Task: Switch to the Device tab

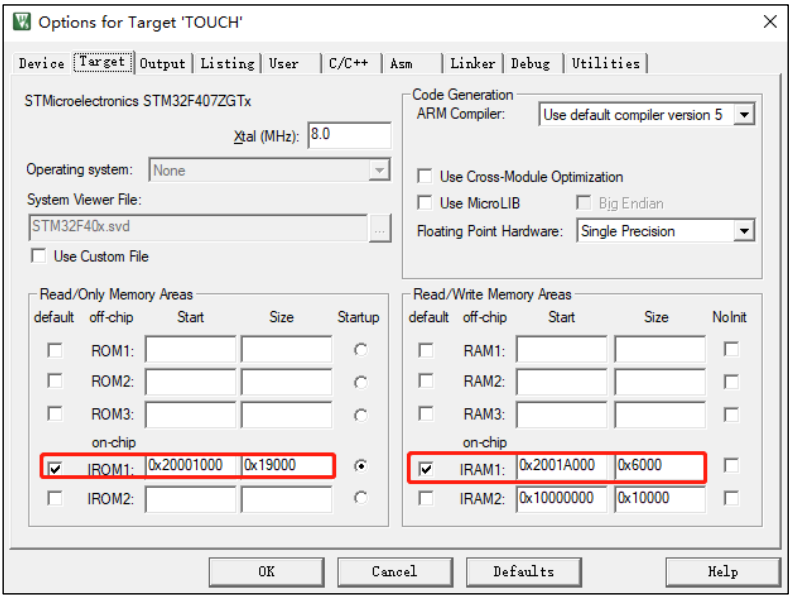Action: [x=41, y=64]
